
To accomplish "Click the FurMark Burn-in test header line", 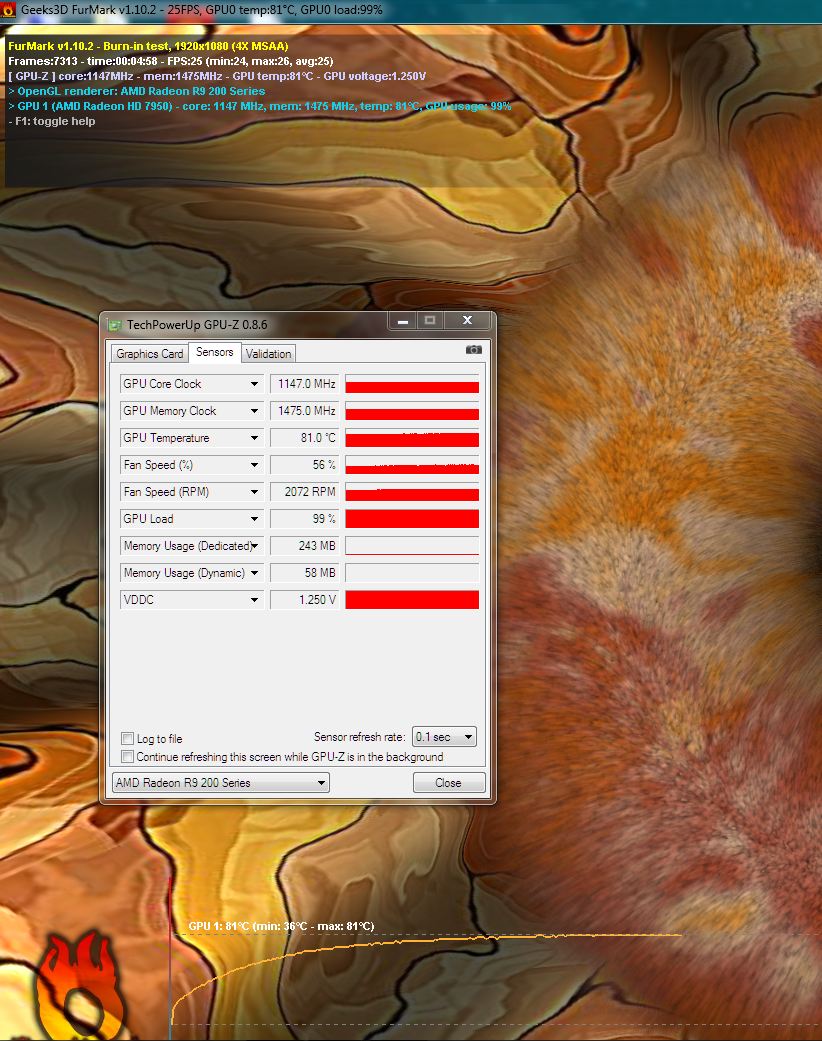I will [148, 46].
